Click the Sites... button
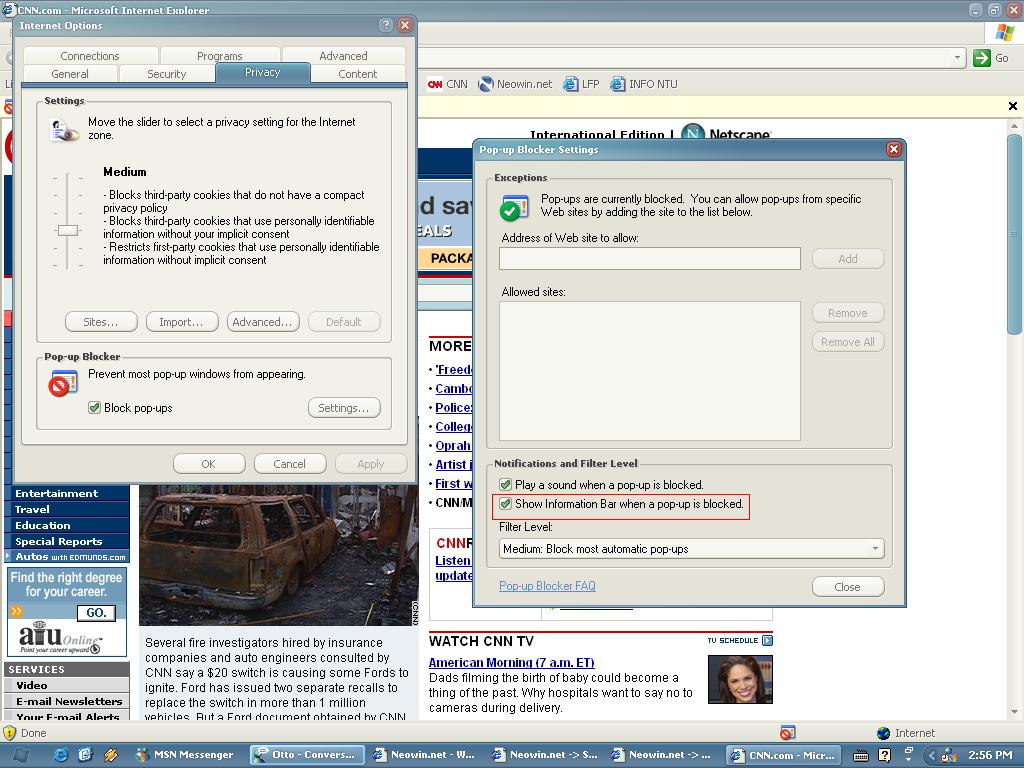The image size is (1024, 768). pyautogui.click(x=101, y=321)
